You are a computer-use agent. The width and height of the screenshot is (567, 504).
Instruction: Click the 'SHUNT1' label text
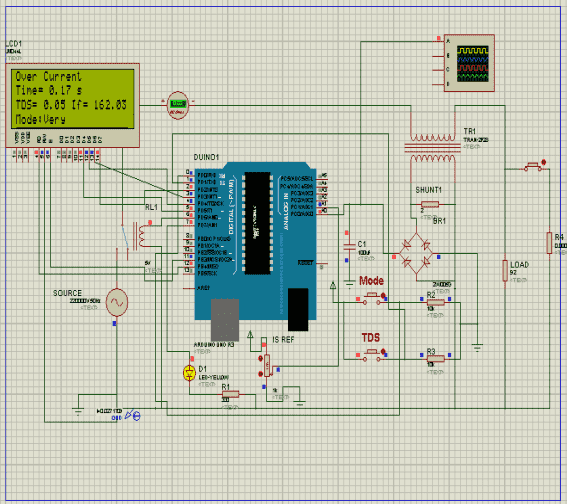click(429, 190)
